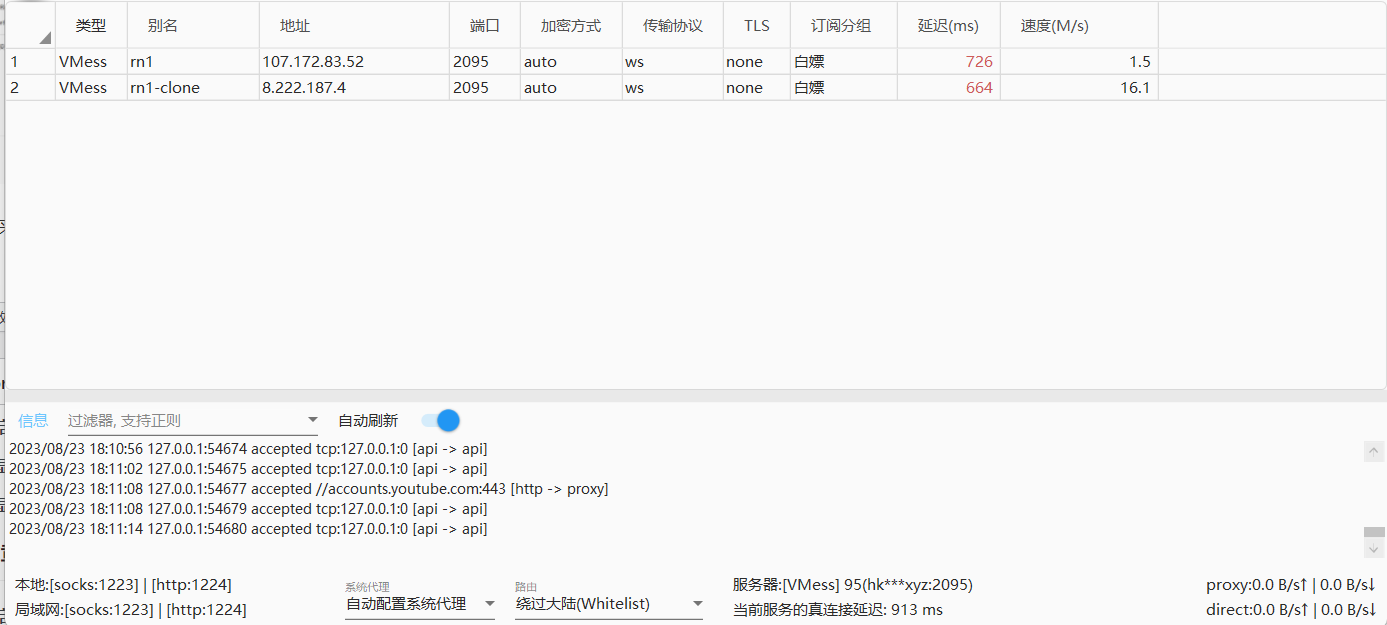The image size is (1387, 625).
Task: Toggle the 自动刷新 switch
Action: pyautogui.click(x=441, y=421)
